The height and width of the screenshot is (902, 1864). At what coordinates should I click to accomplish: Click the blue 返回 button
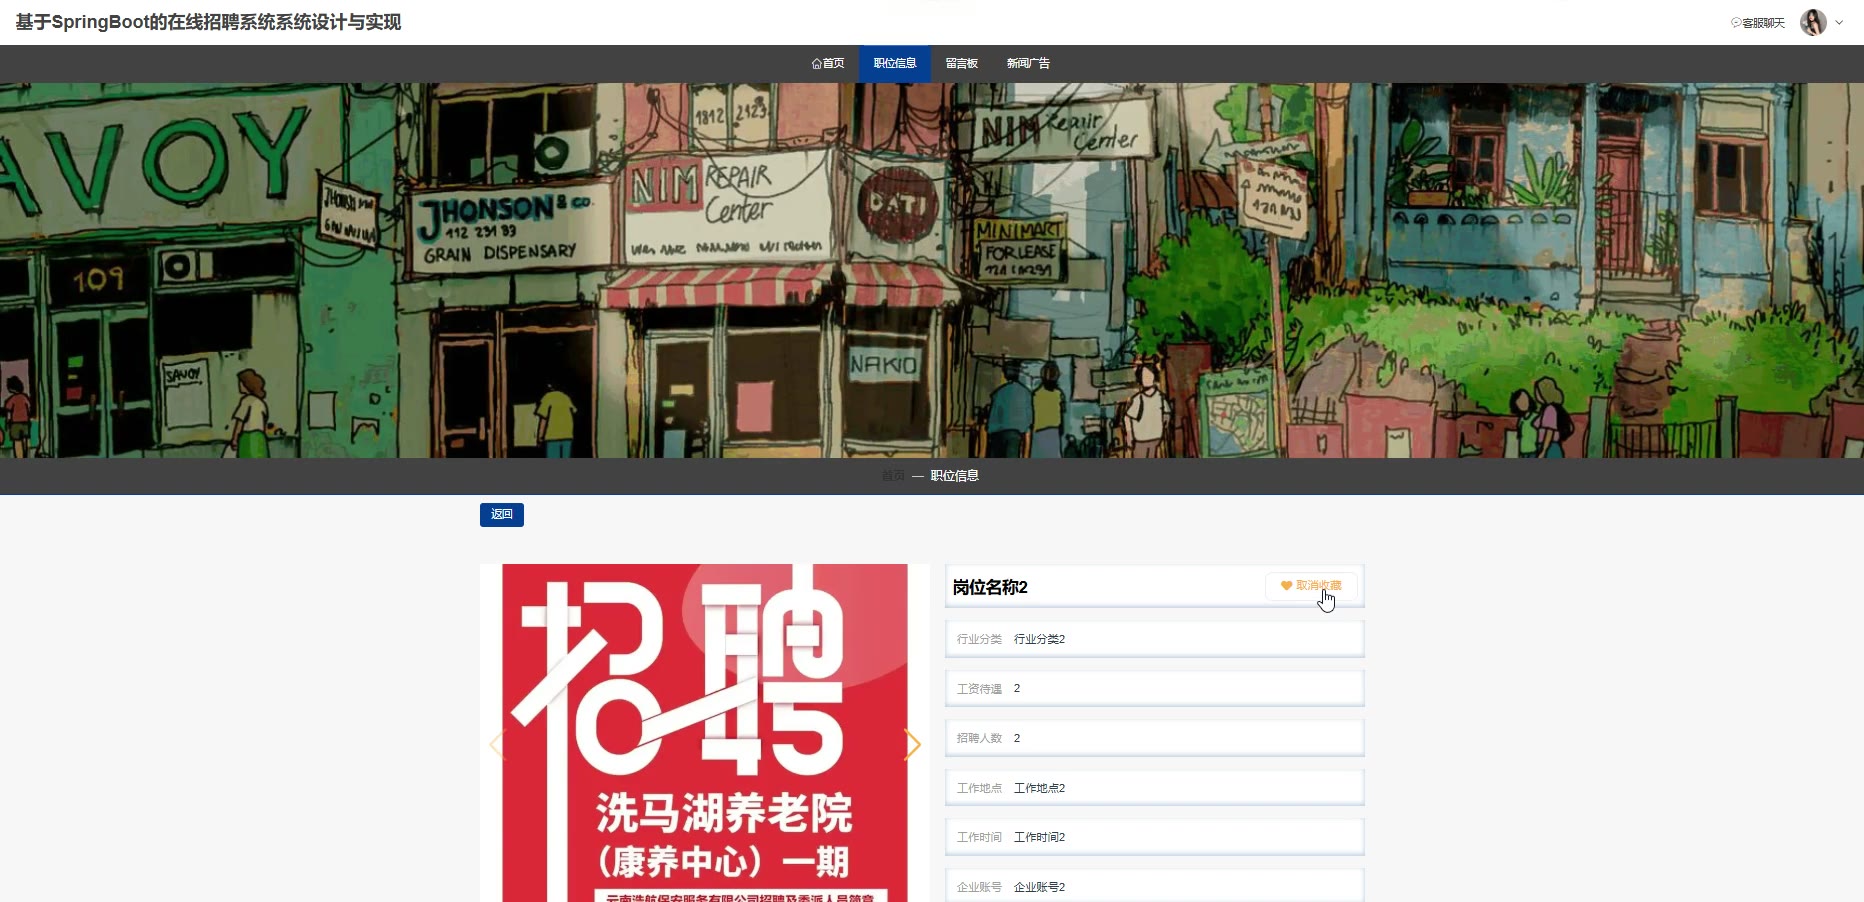coord(502,514)
